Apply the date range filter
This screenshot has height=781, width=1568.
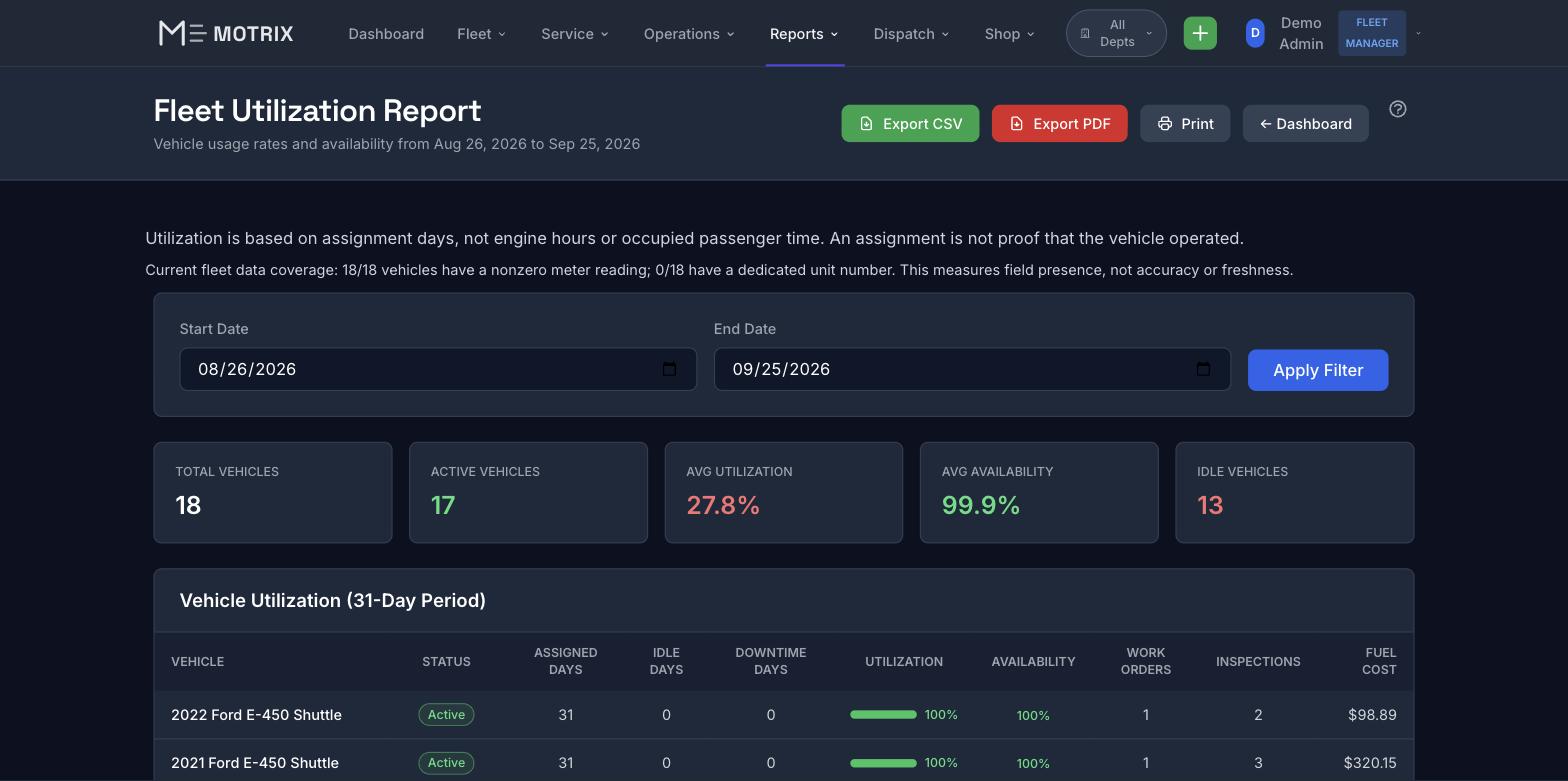(x=1318, y=370)
